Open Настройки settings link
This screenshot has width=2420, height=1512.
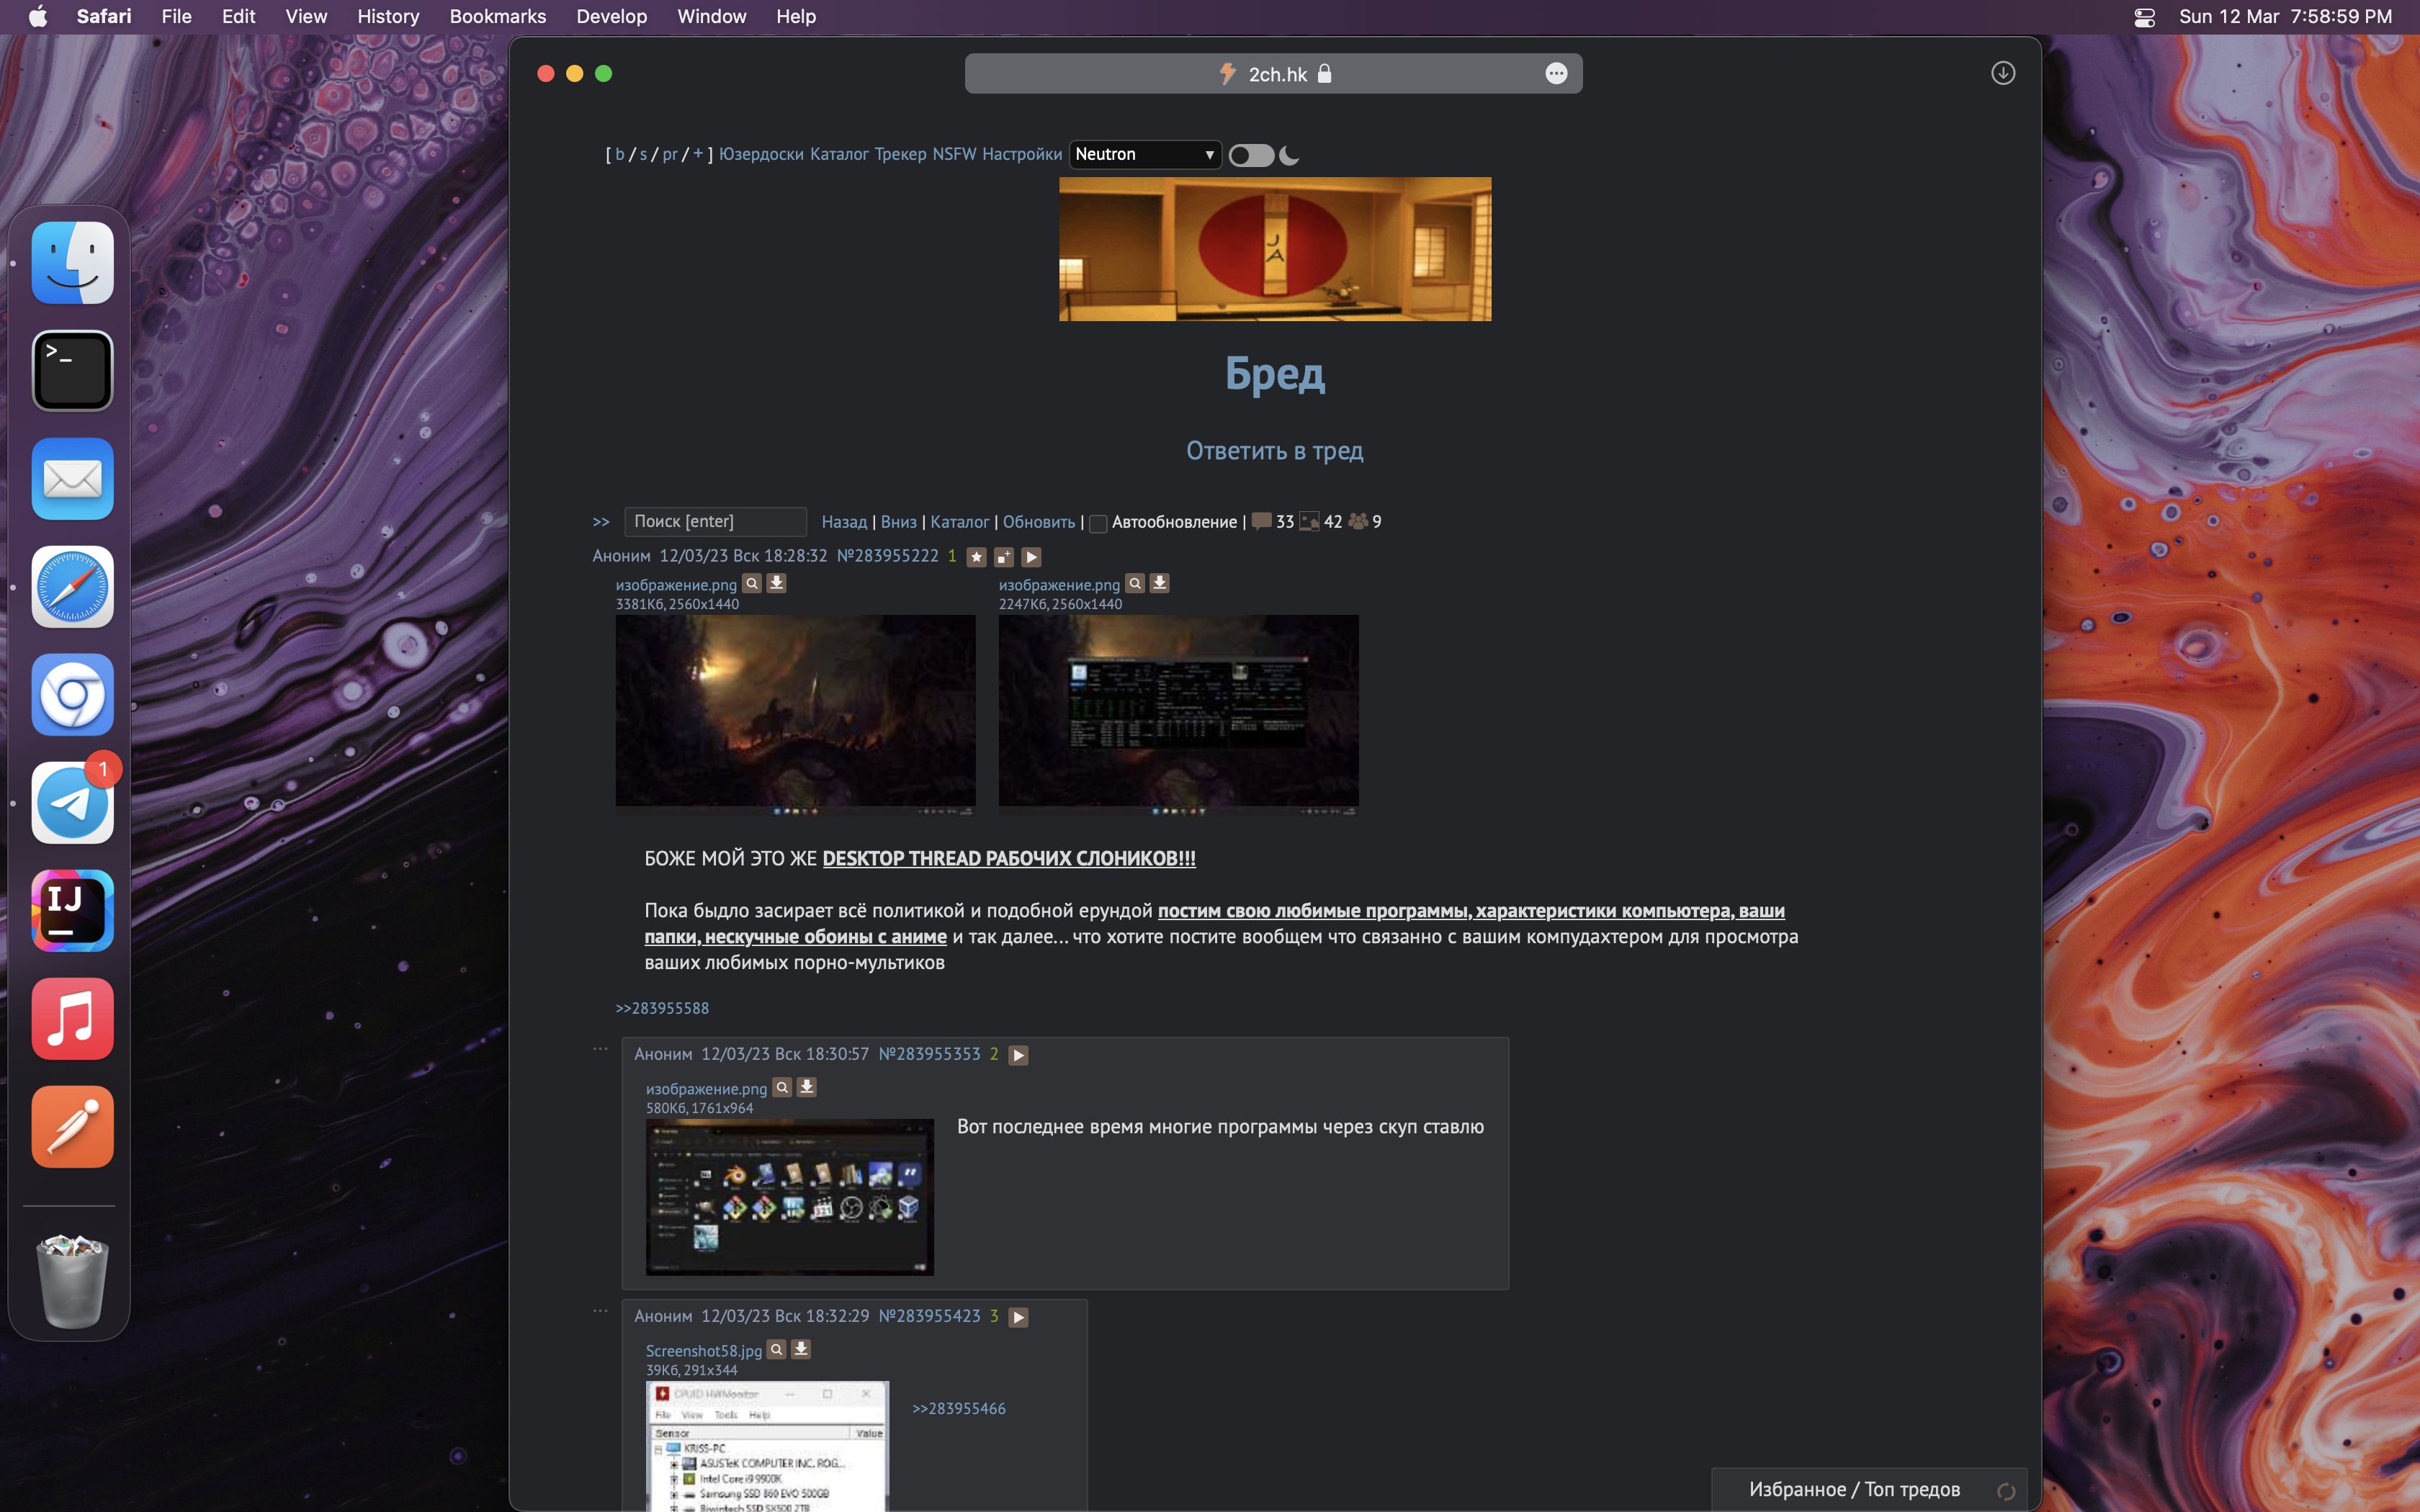(x=1022, y=154)
